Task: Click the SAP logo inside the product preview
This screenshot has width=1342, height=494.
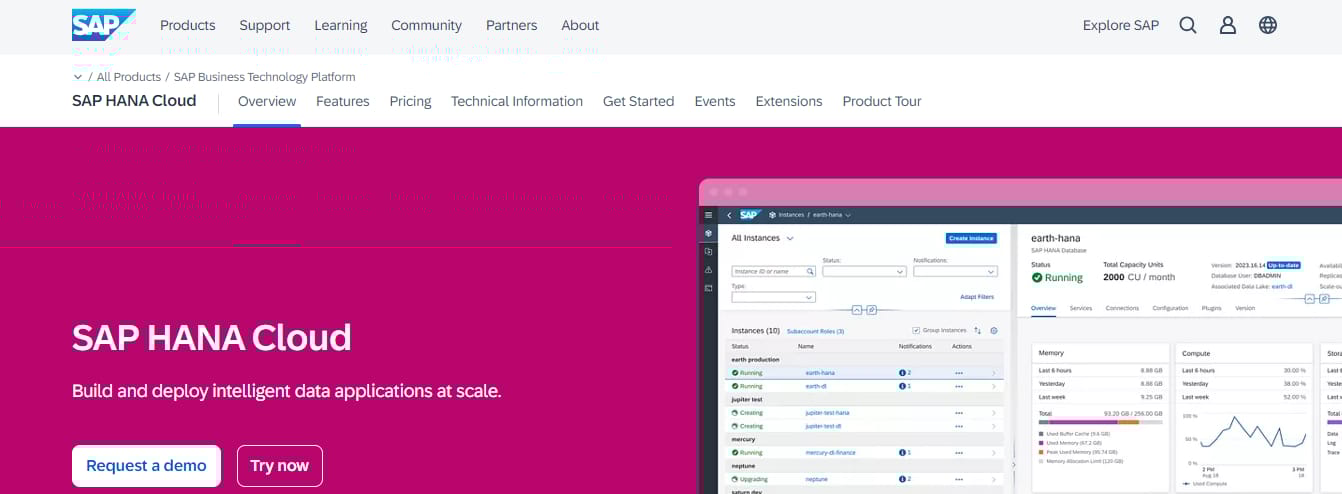Action: 751,214
